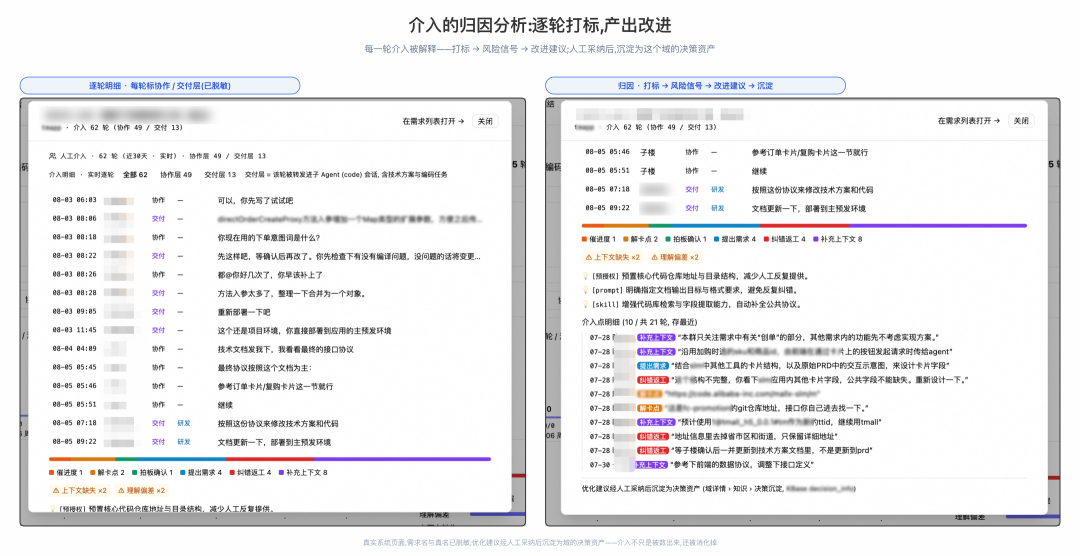1080x556 pixels.
Task: Select the row 最终协议按照这个文档为主:
Action: [270, 368]
